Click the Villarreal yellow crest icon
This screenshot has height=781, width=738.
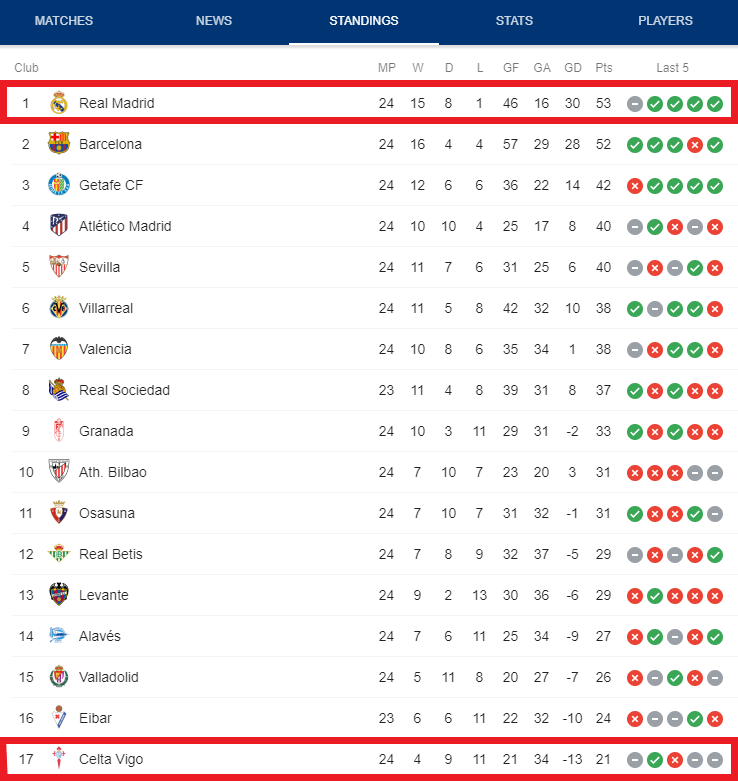click(59, 307)
